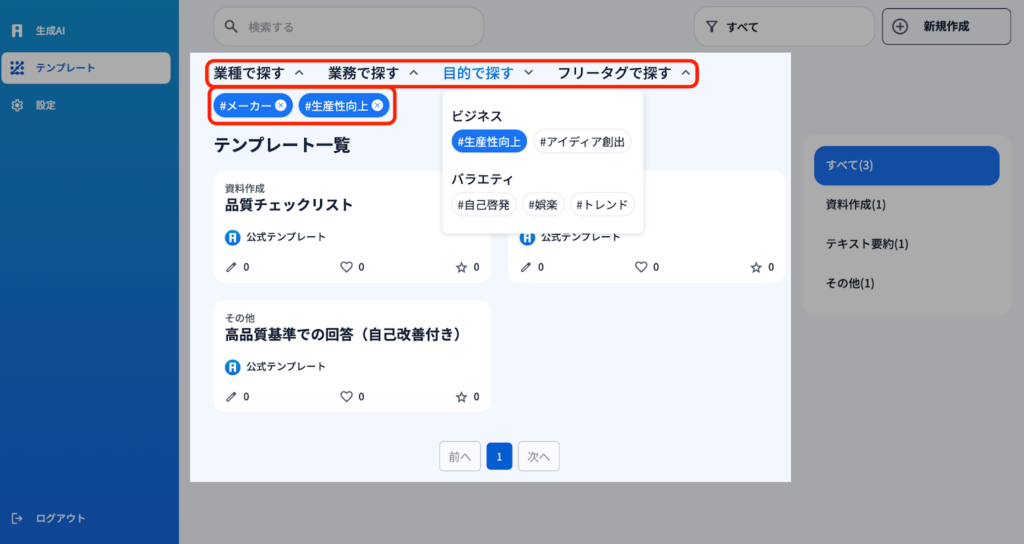This screenshot has width=1024, height=544.
Task: Deselect #生産性向上 in the dropdown panel
Action: pos(489,142)
